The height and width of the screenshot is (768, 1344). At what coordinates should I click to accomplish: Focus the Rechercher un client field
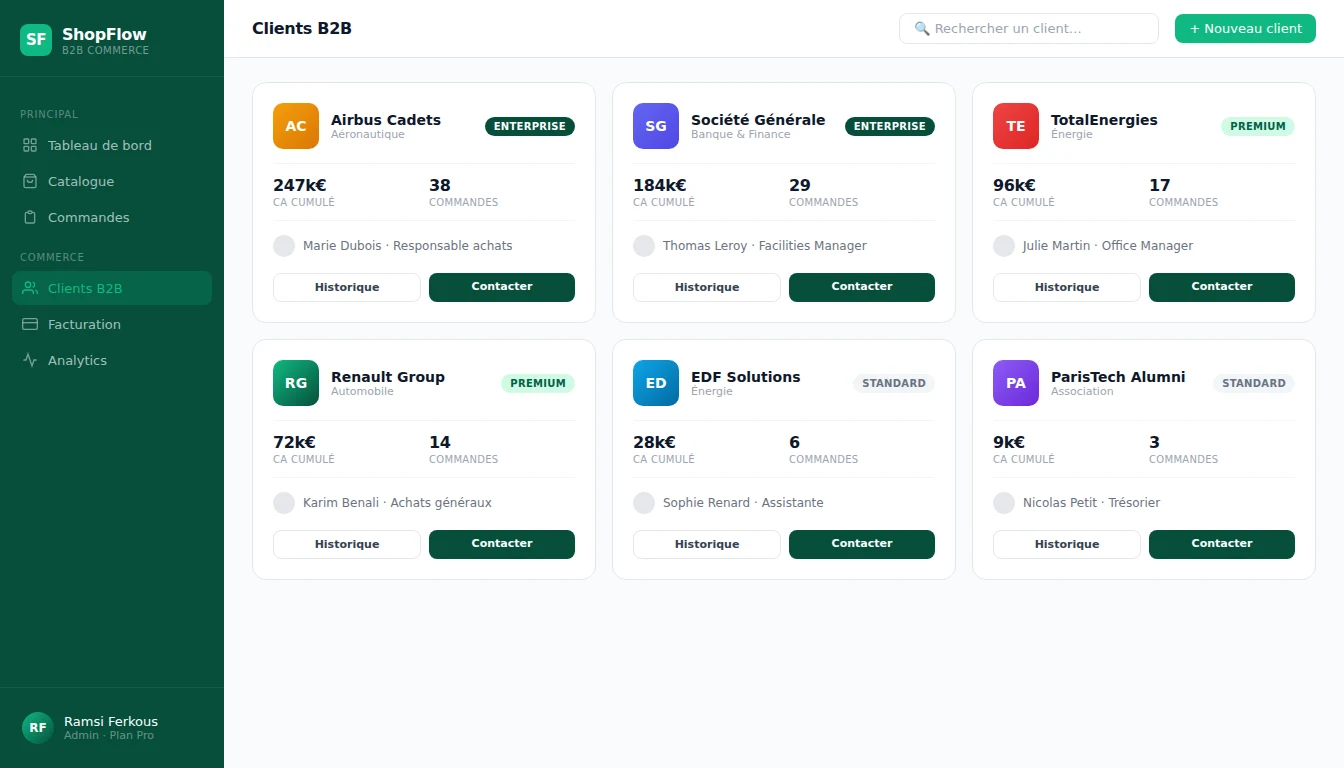pyautogui.click(x=1029, y=29)
